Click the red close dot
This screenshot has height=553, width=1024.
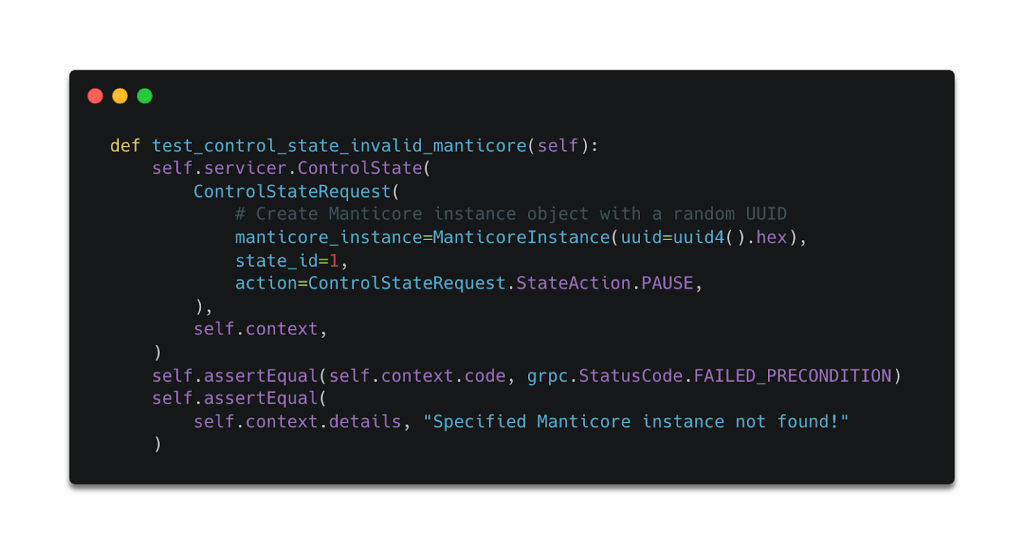click(96, 96)
